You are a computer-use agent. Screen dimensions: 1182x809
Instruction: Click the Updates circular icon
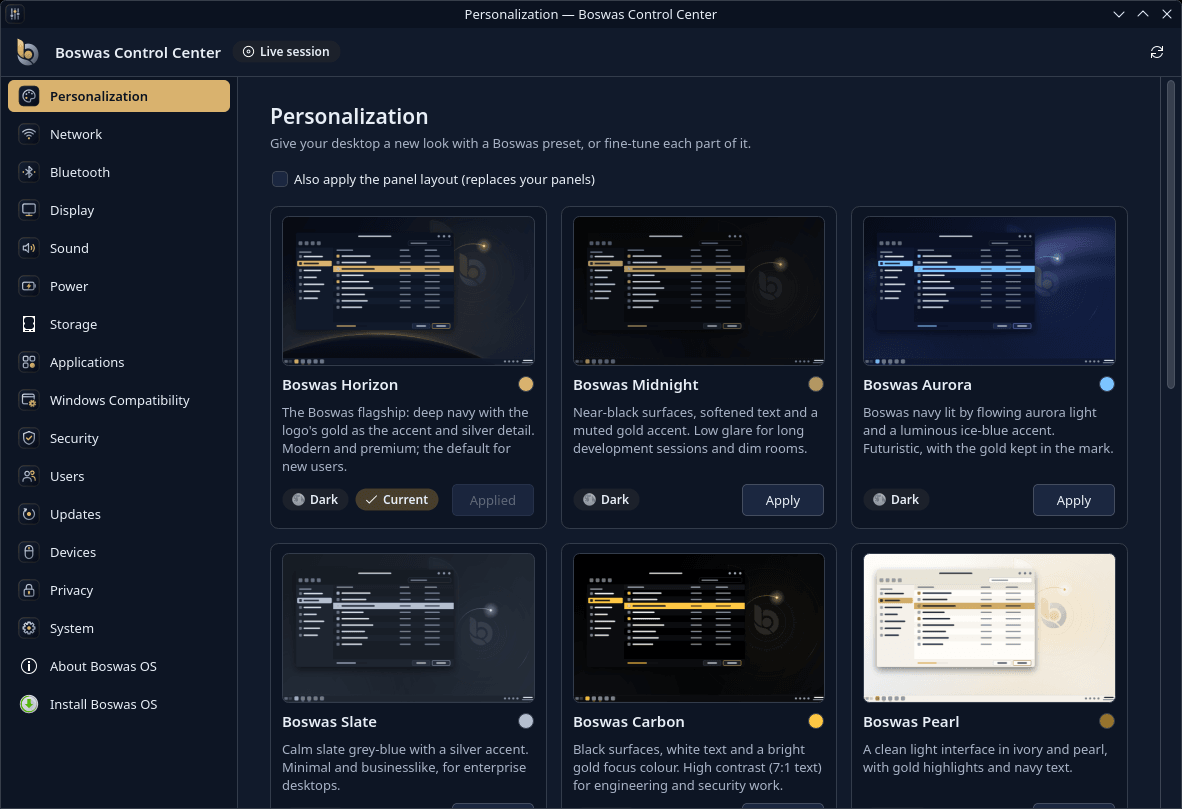click(x=29, y=514)
